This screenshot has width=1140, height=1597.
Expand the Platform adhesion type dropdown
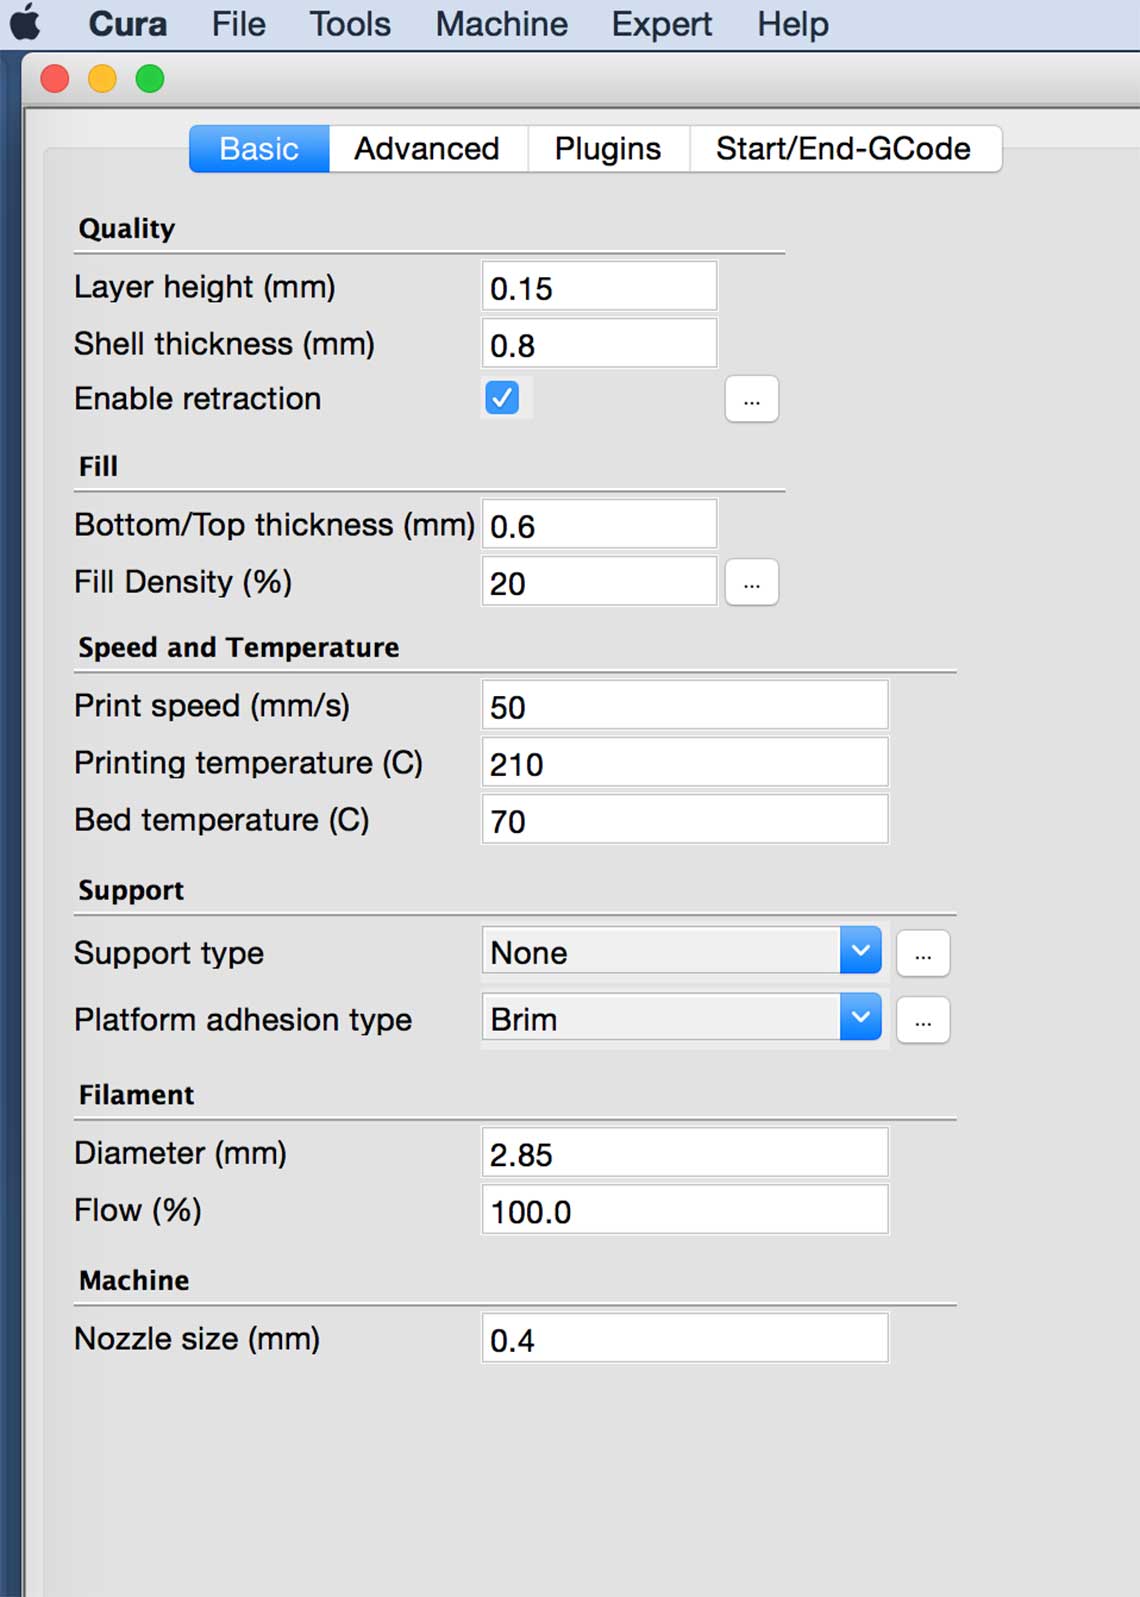(x=682, y=1018)
